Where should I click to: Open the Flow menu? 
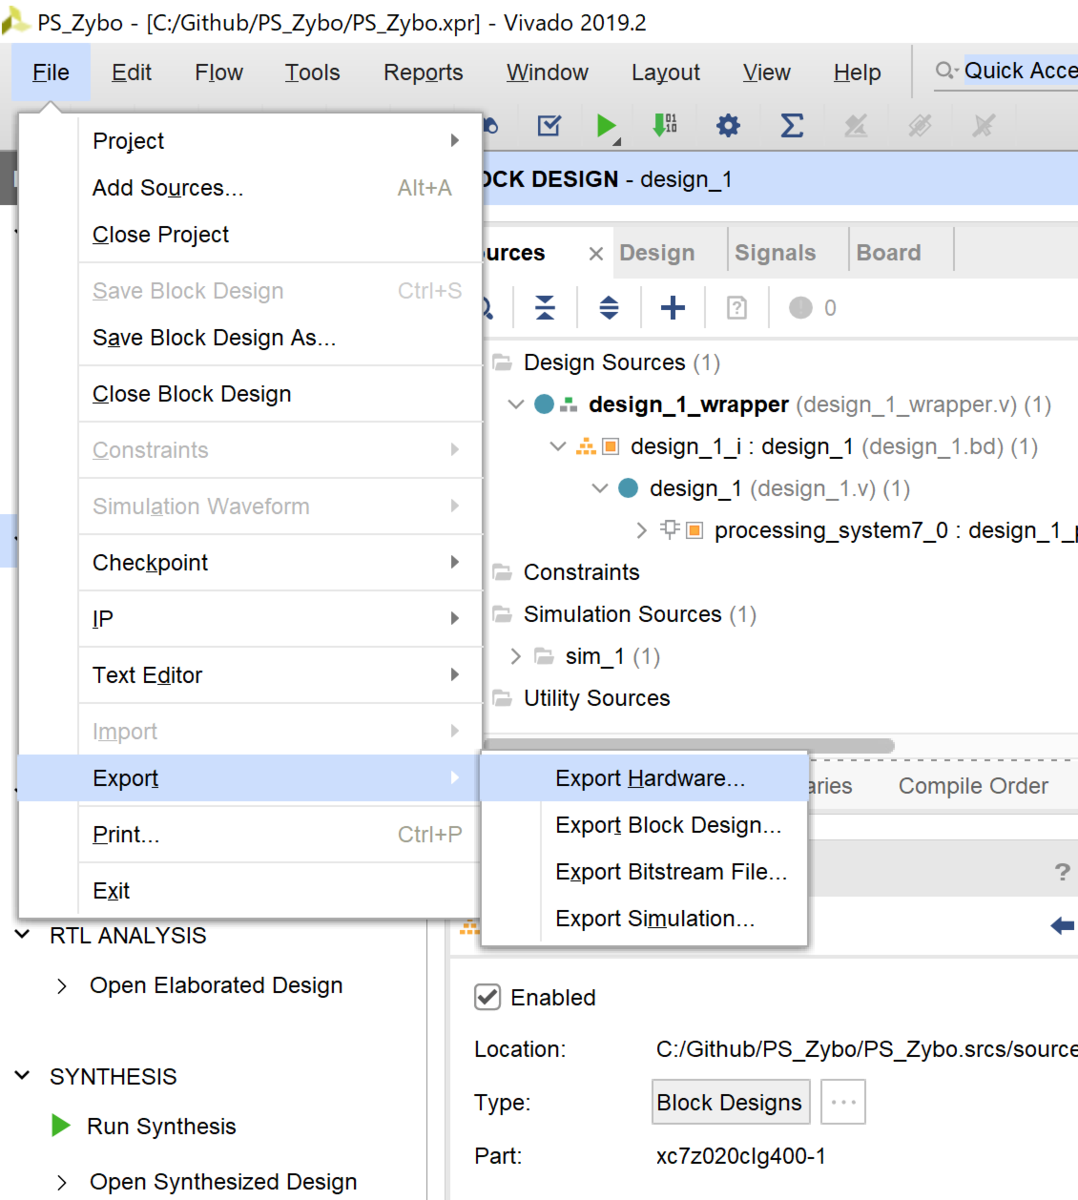(x=218, y=72)
